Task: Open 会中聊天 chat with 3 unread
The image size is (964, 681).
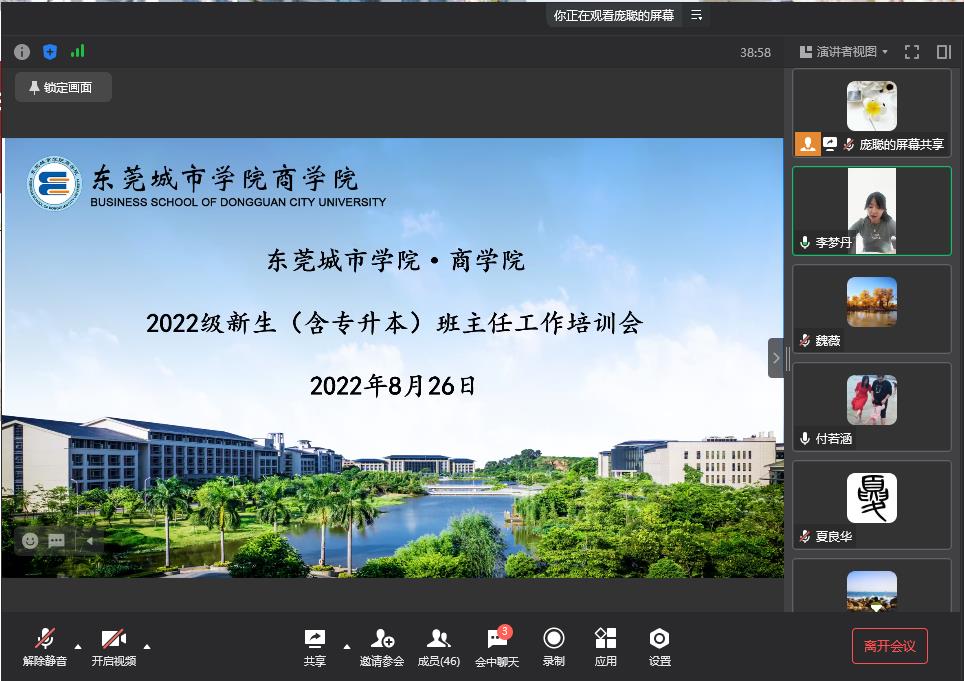Action: [x=497, y=647]
